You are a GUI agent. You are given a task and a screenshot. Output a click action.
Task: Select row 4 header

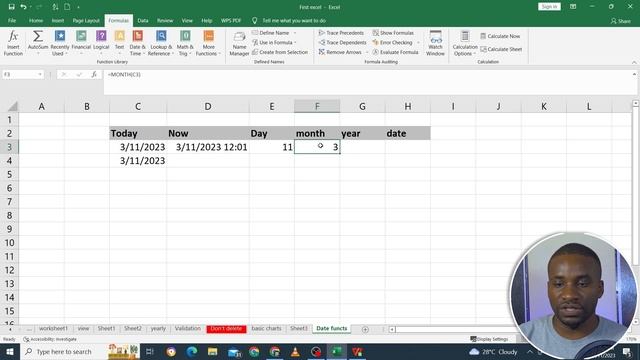click(9, 161)
